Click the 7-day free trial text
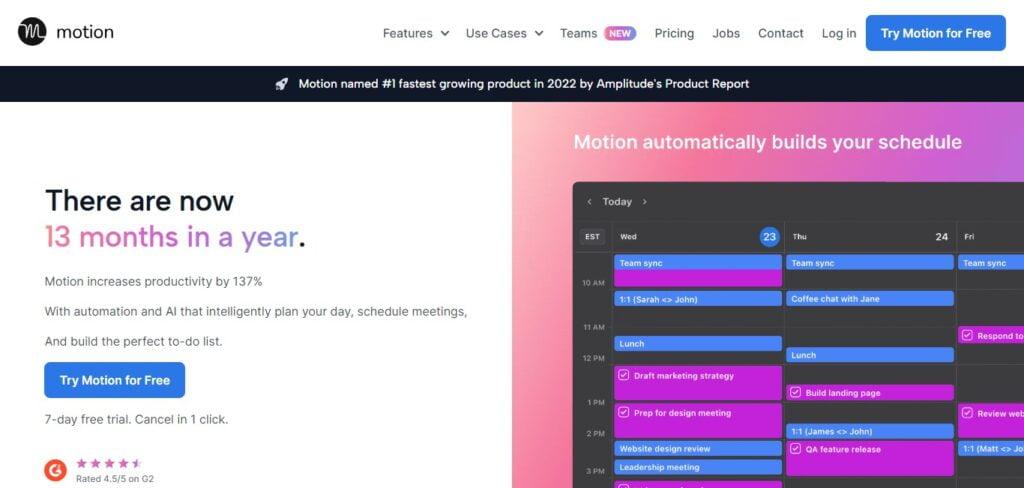Viewport: 1024px width, 488px height. pos(136,419)
